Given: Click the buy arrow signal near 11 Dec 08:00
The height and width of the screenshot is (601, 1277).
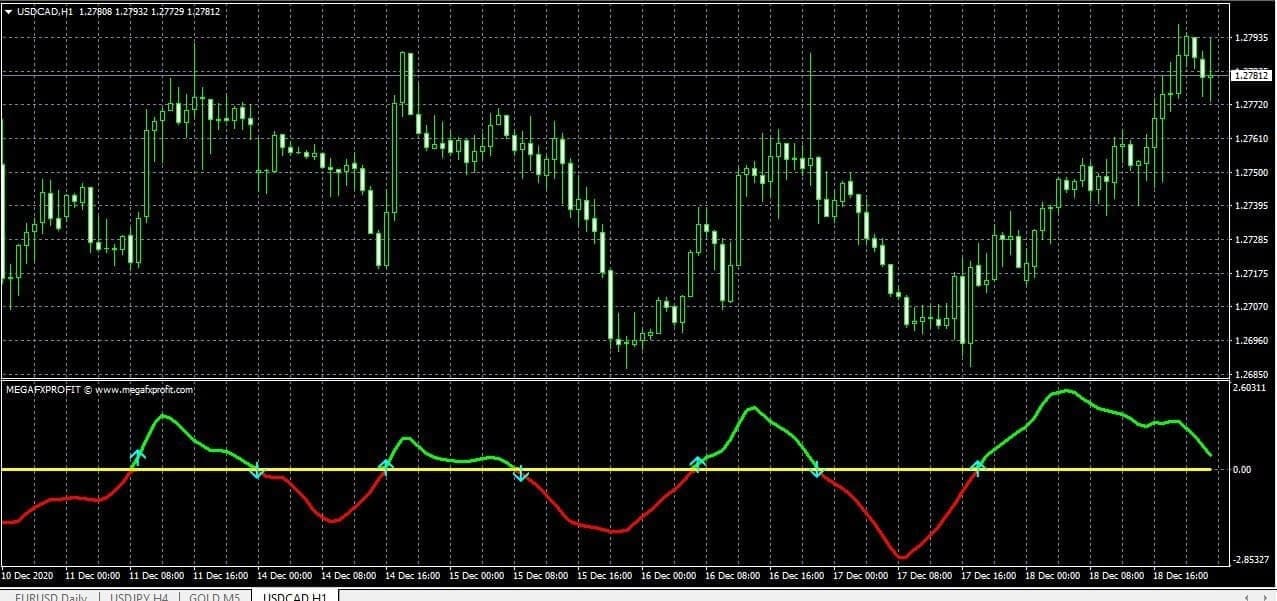Looking at the screenshot, I should point(138,456).
